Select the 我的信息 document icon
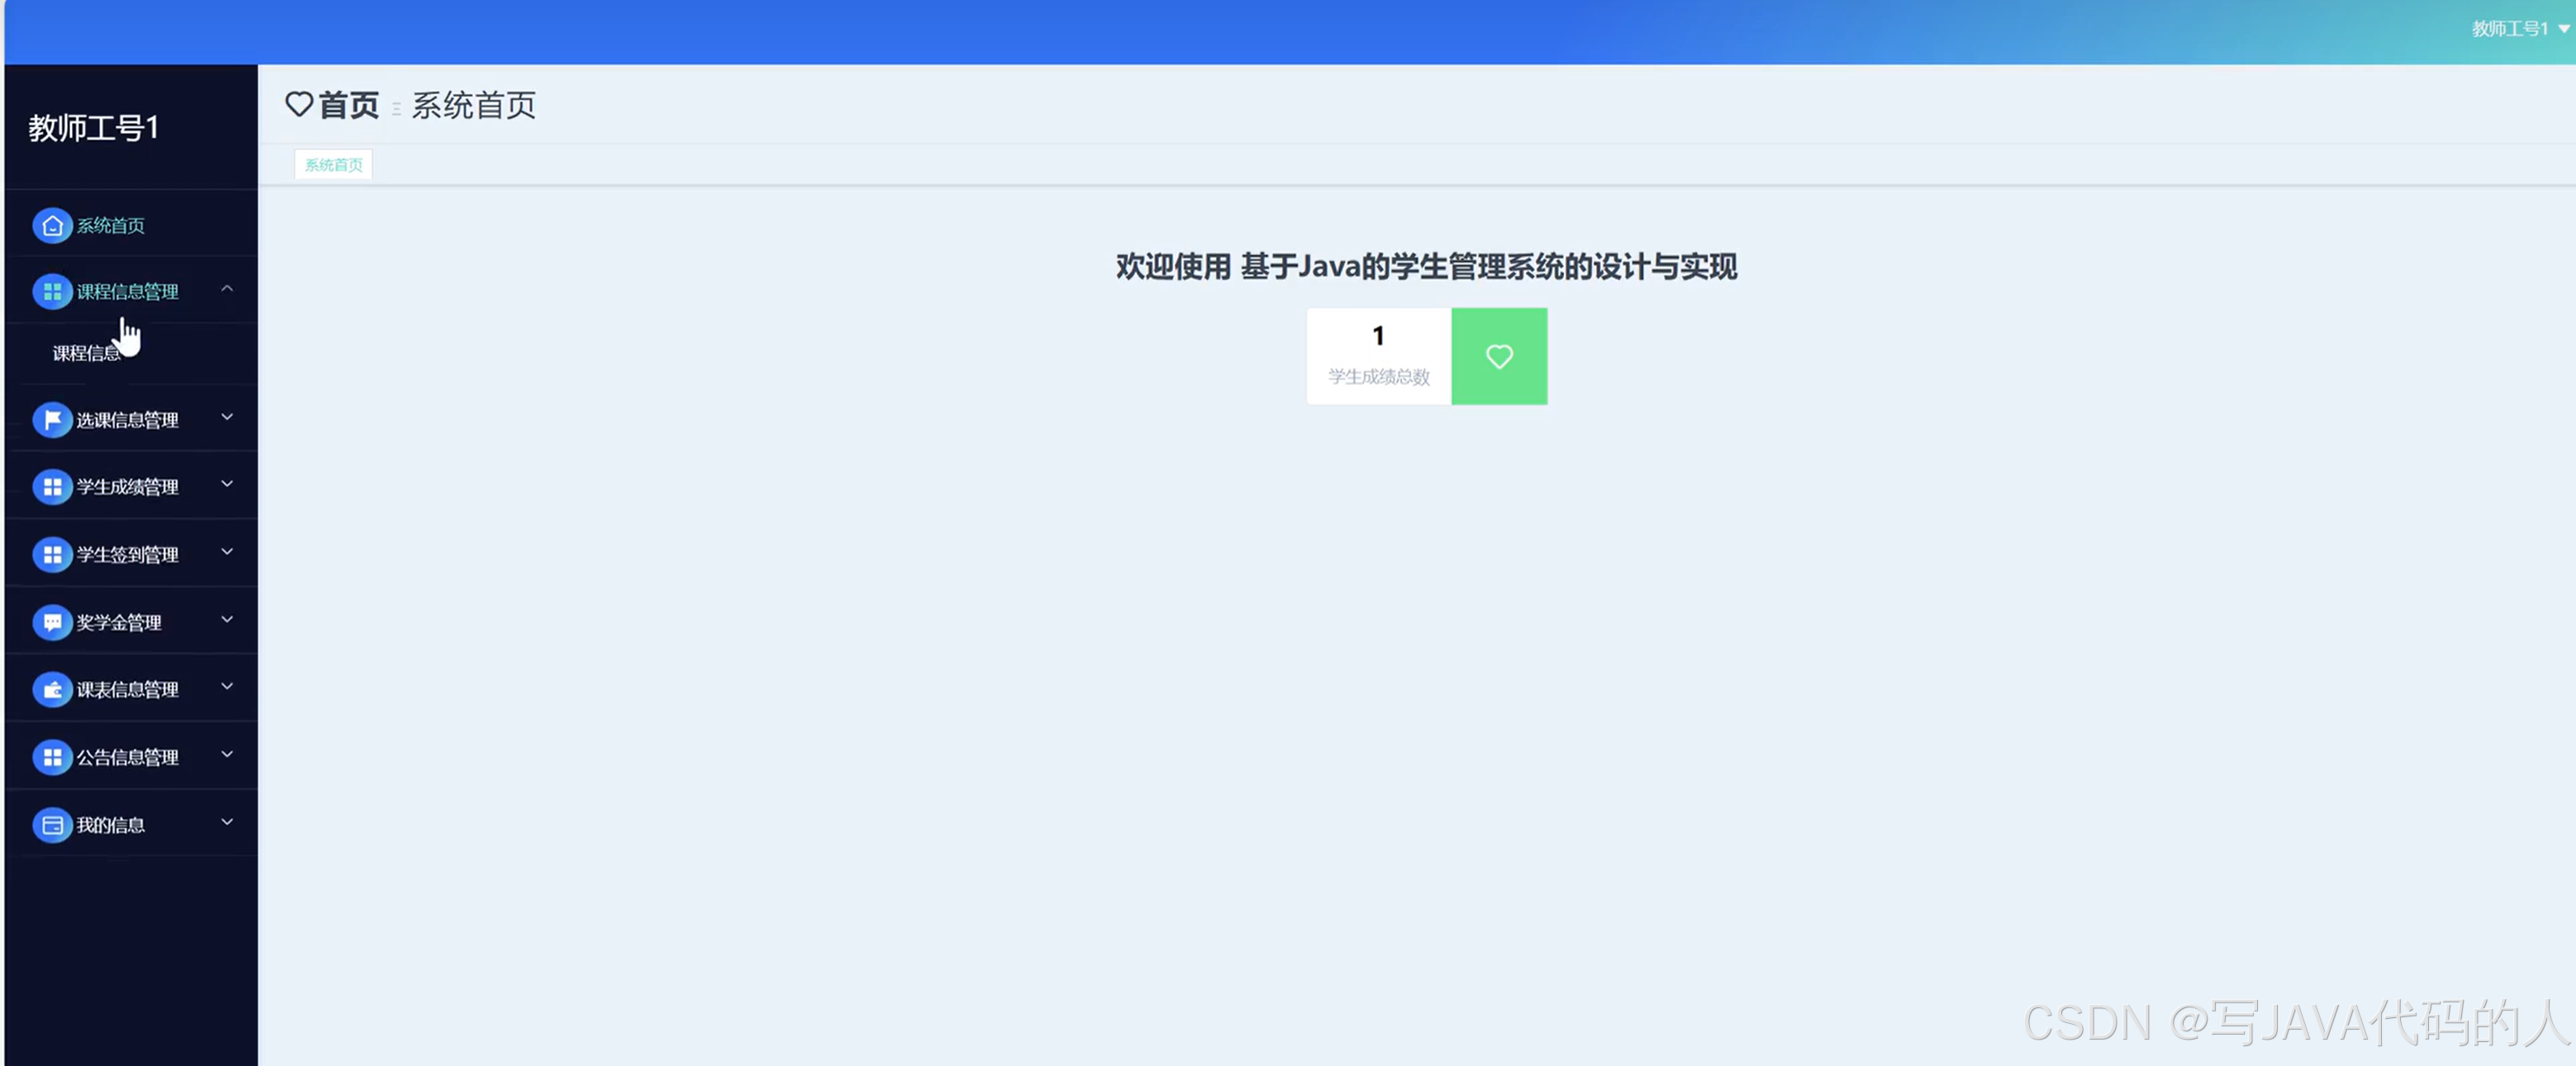Screen dimensions: 2576x1066 (x=52, y=824)
